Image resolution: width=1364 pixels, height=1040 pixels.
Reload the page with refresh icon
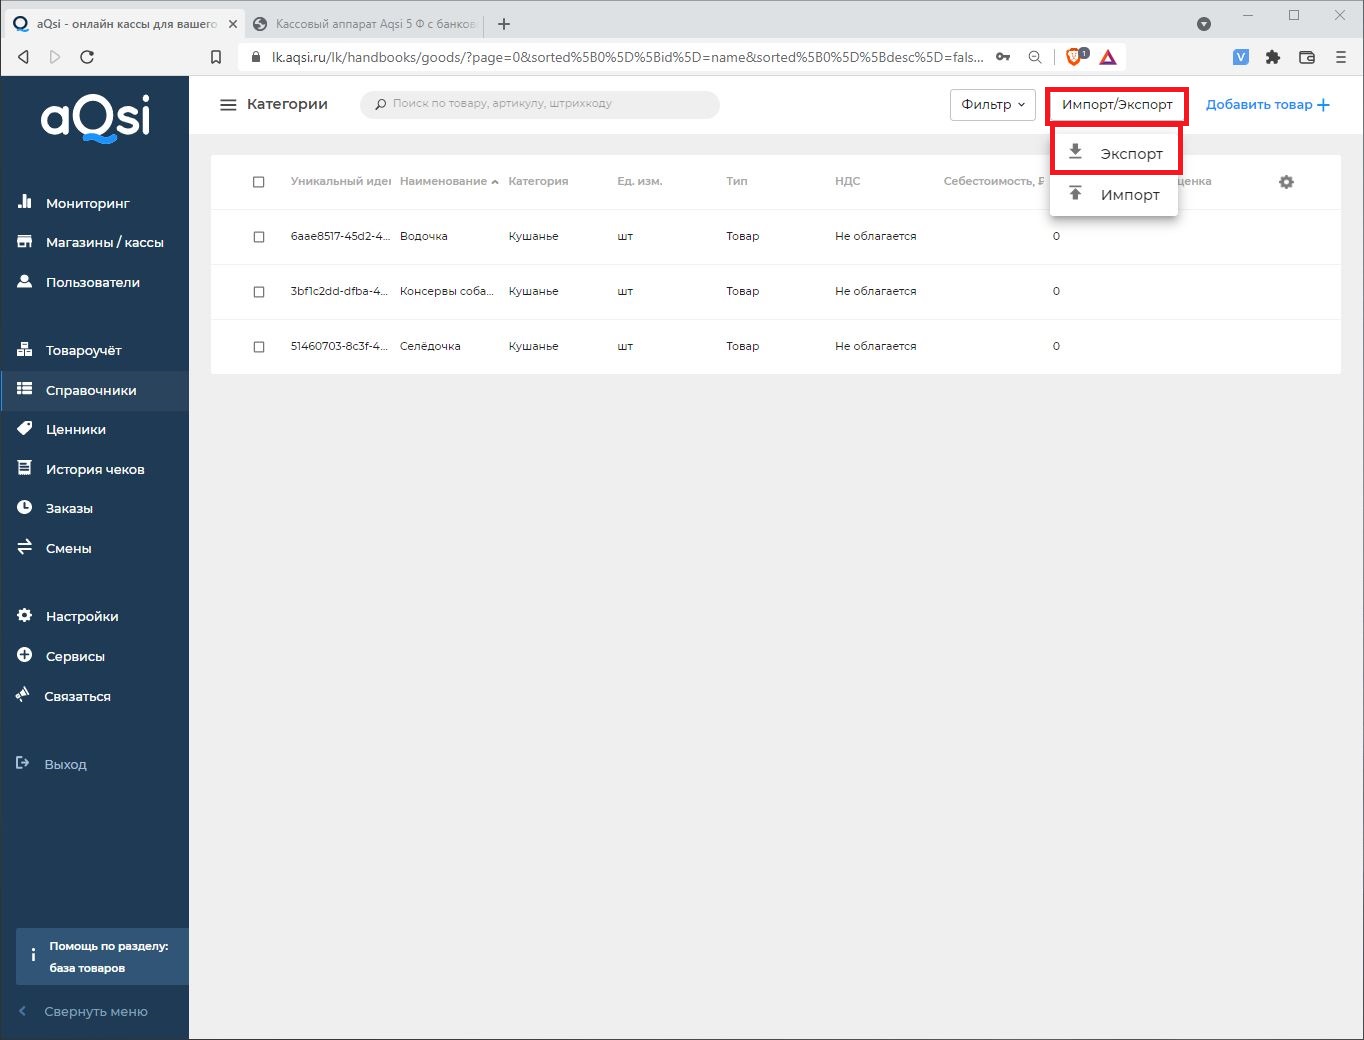[x=87, y=57]
